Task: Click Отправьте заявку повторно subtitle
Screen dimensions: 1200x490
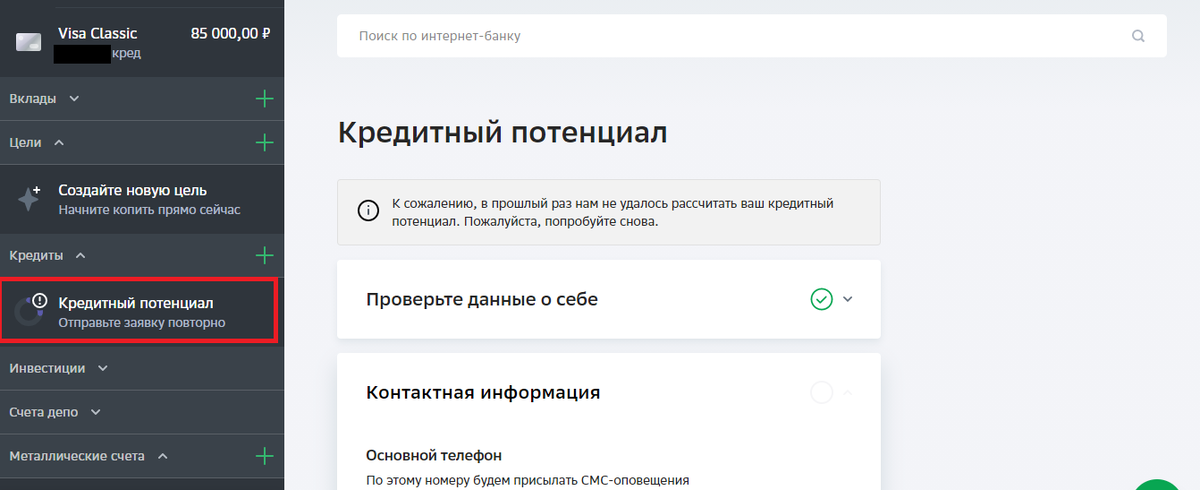Action: pos(142,323)
